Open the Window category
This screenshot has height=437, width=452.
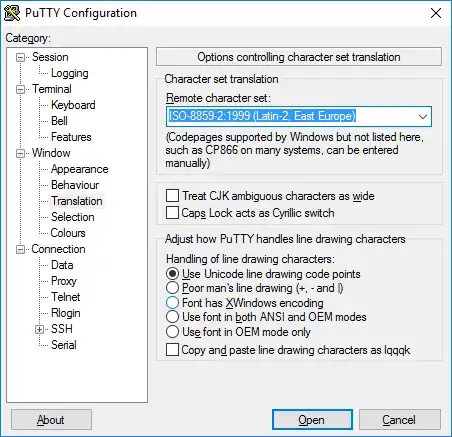click(51, 153)
